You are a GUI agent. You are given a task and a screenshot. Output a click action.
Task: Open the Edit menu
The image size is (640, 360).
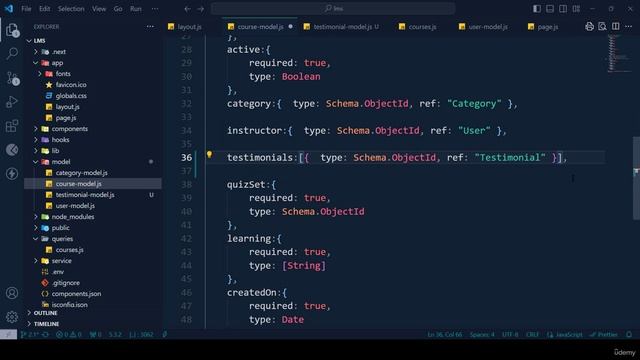click(44, 9)
